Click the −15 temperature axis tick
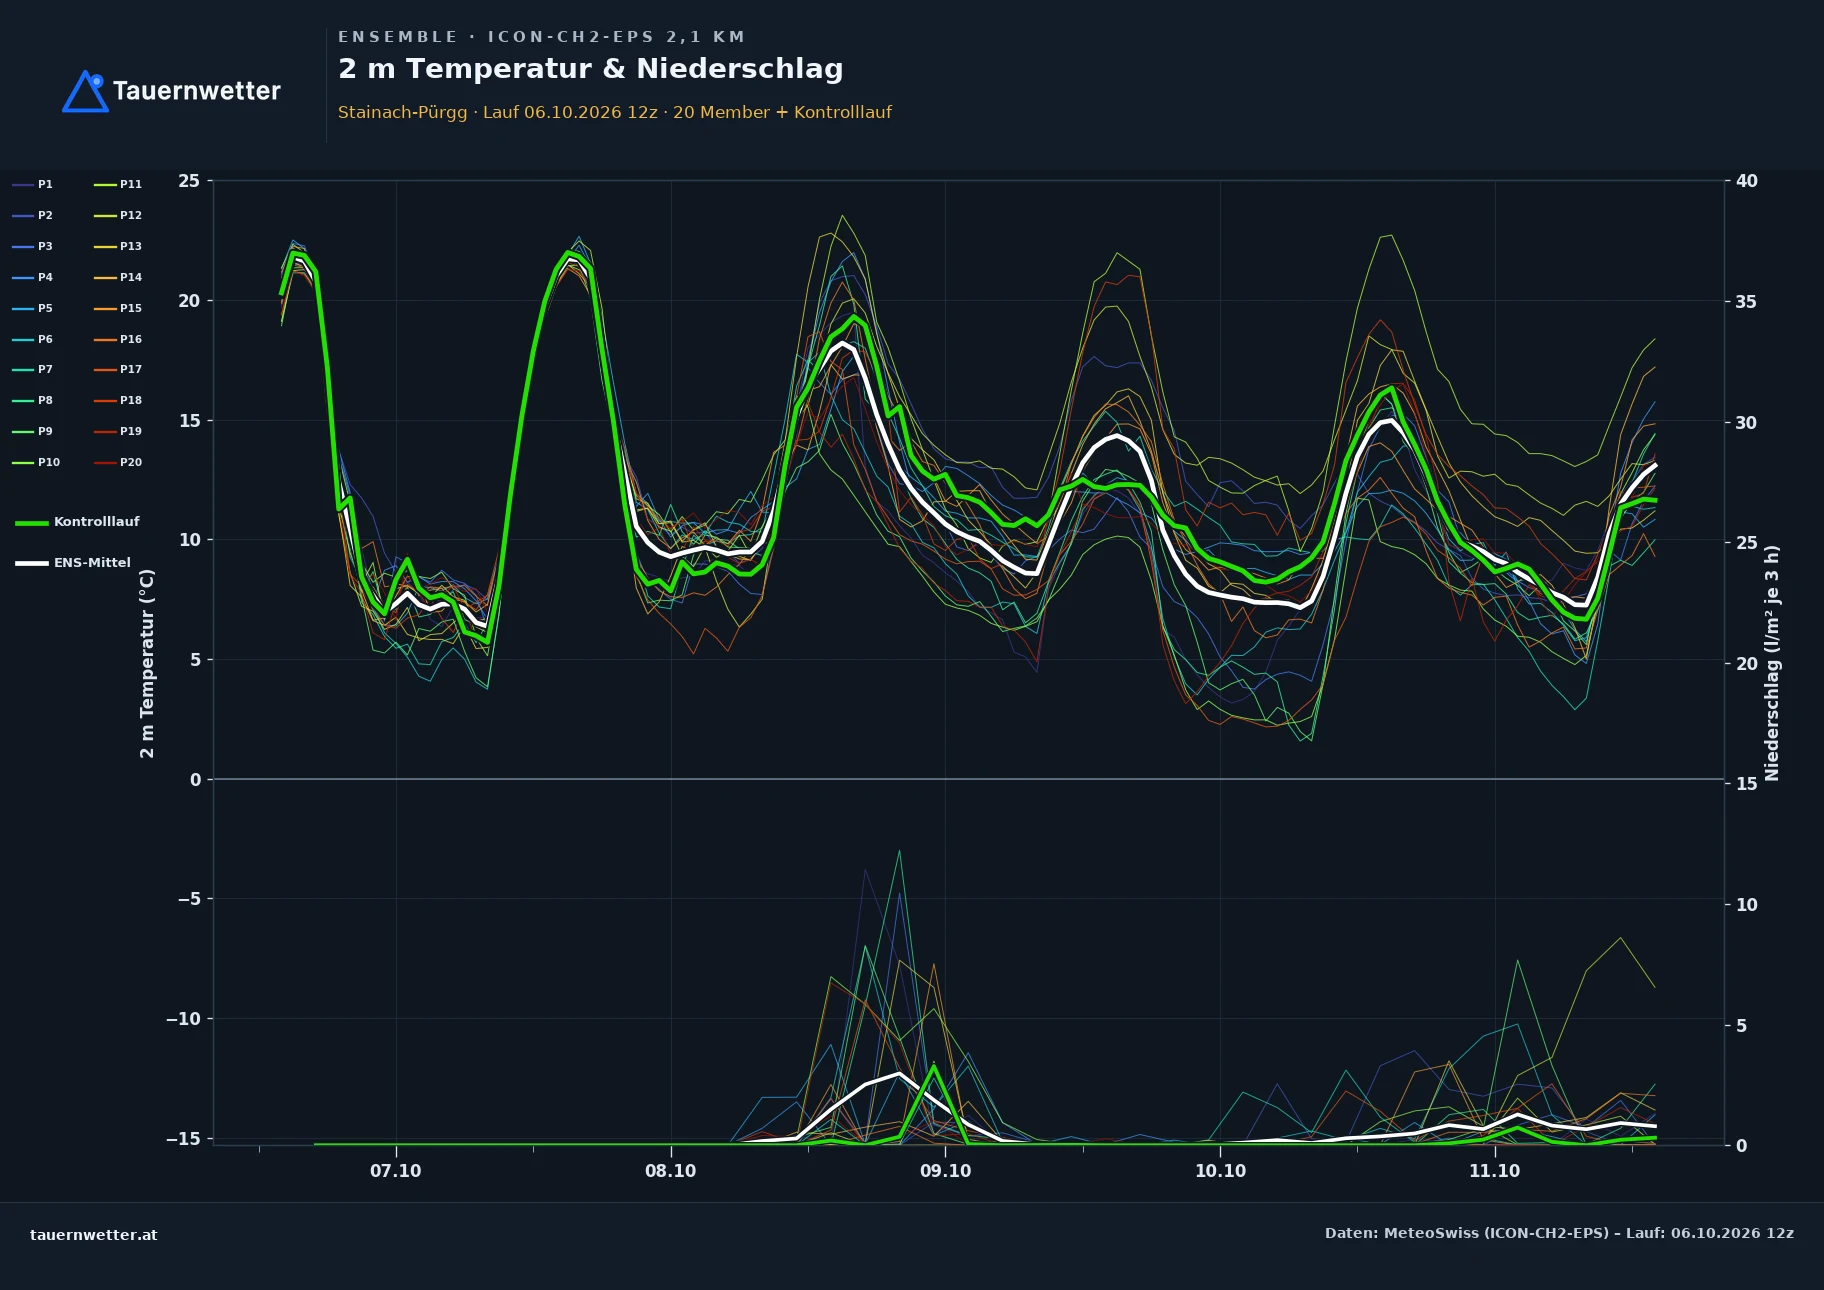This screenshot has width=1824, height=1290. point(183,1139)
